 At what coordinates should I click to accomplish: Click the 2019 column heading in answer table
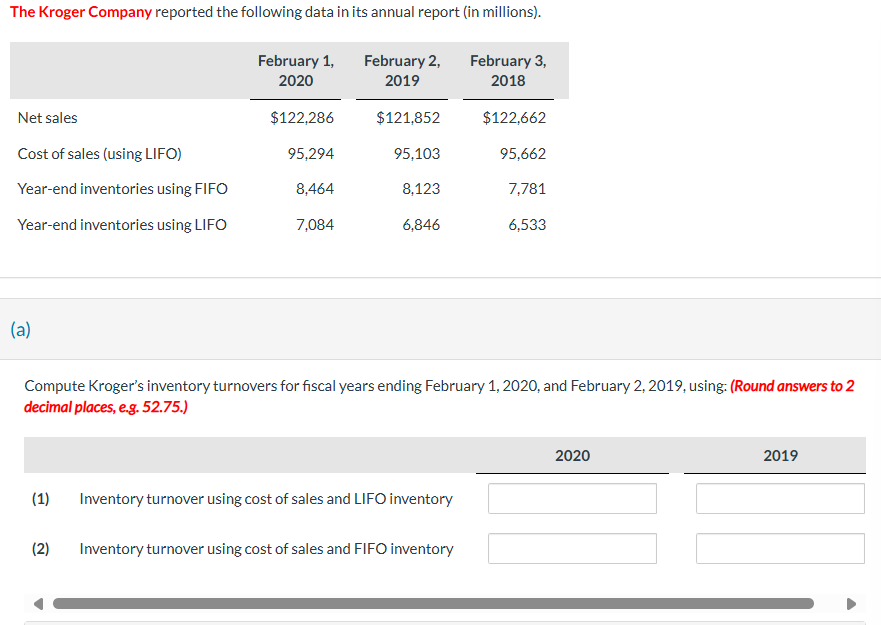click(x=780, y=455)
